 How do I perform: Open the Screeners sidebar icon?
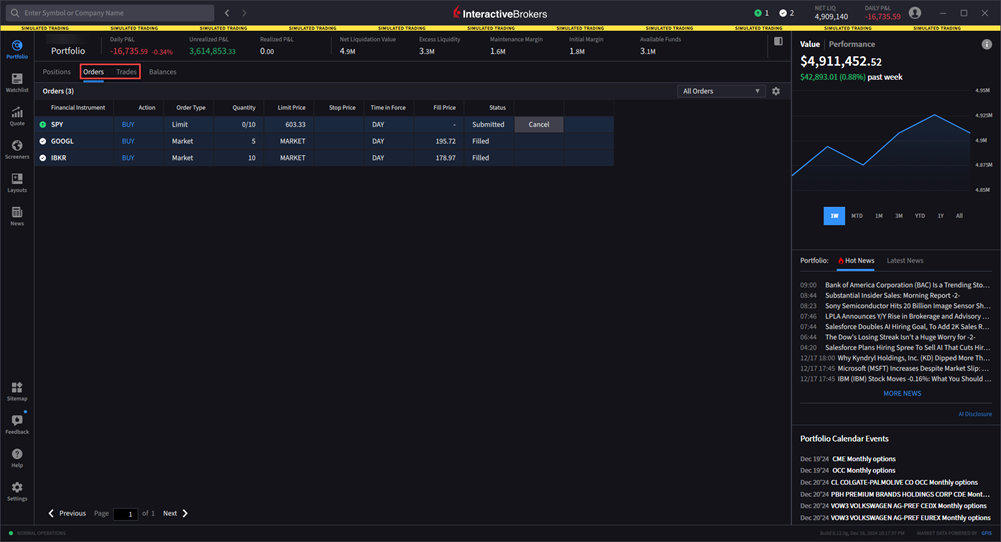(x=17, y=149)
